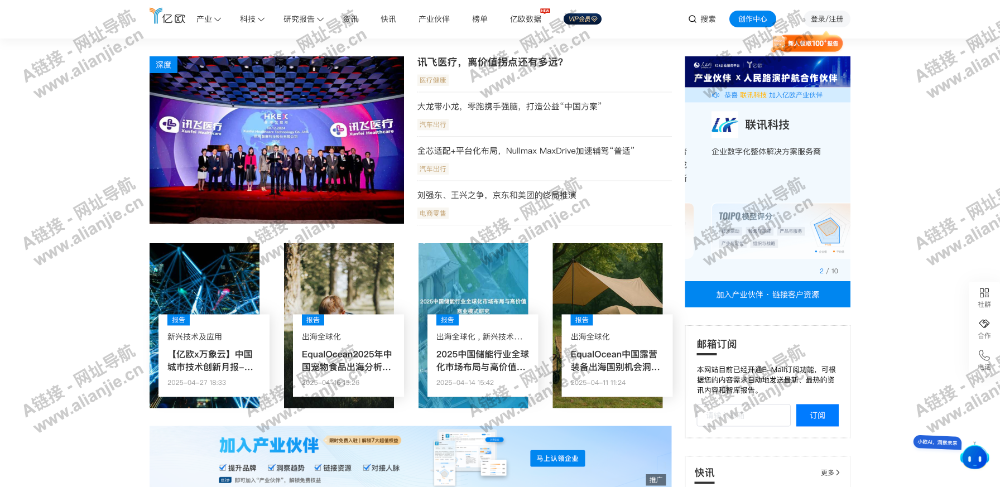1000x487 pixels.
Task: Click 马上认领企业 banner button
Action: point(557,458)
